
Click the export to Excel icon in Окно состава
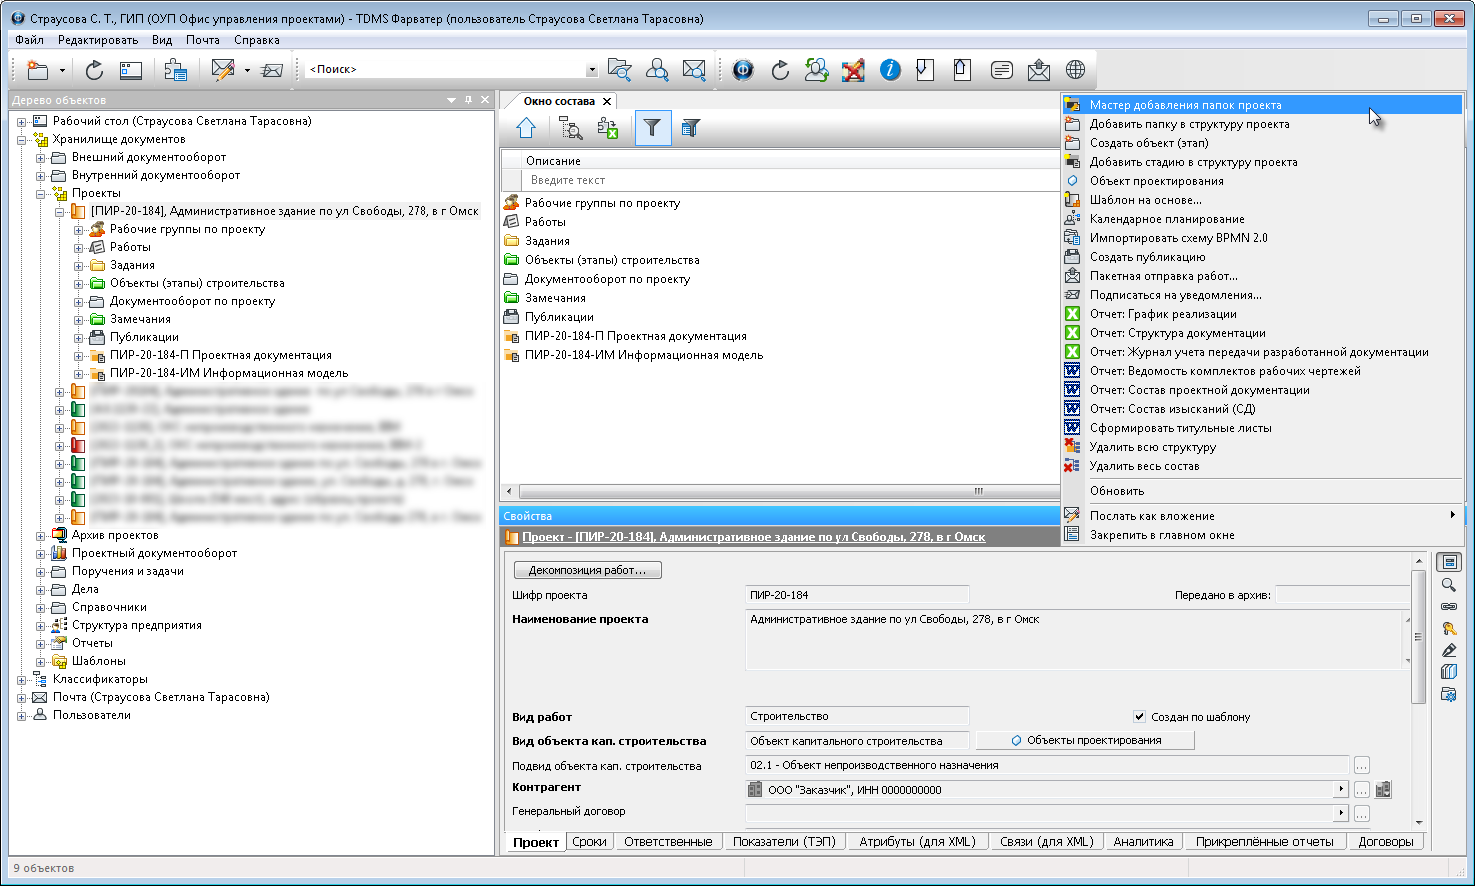pos(607,128)
